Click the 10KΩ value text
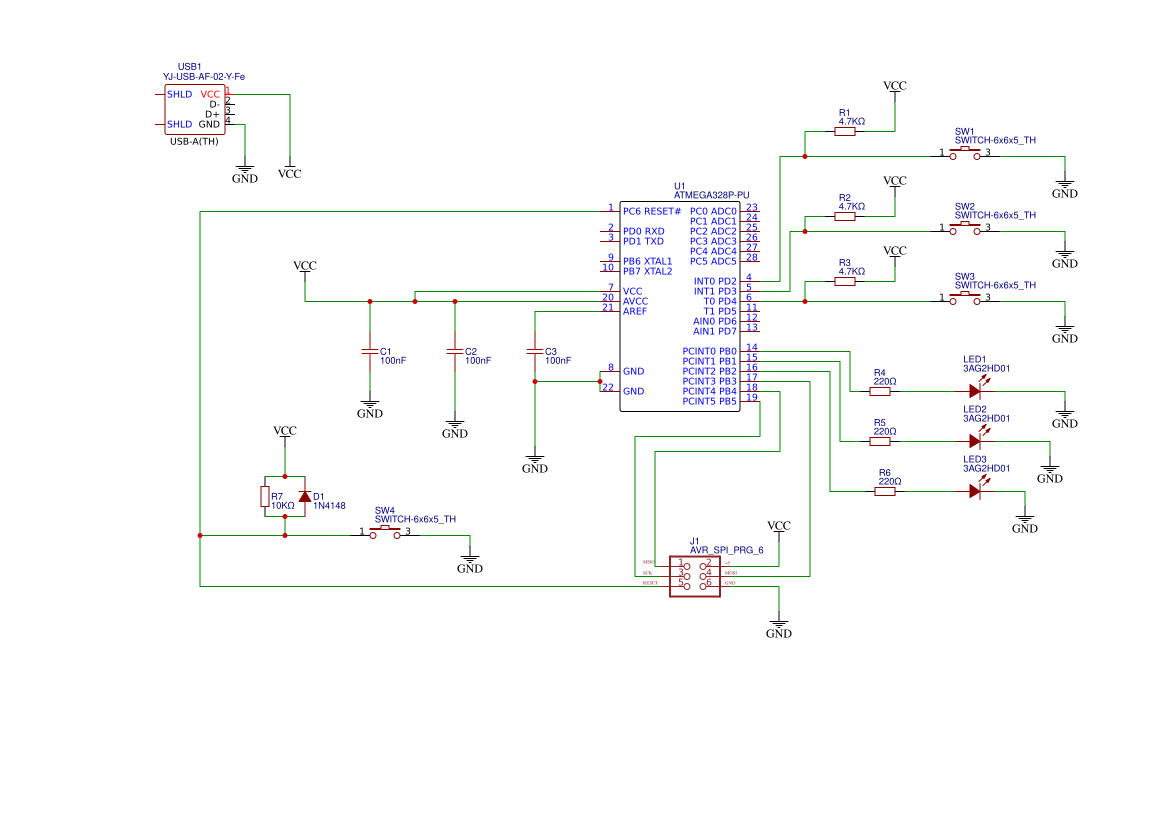The image size is (1169, 827). tap(283, 506)
